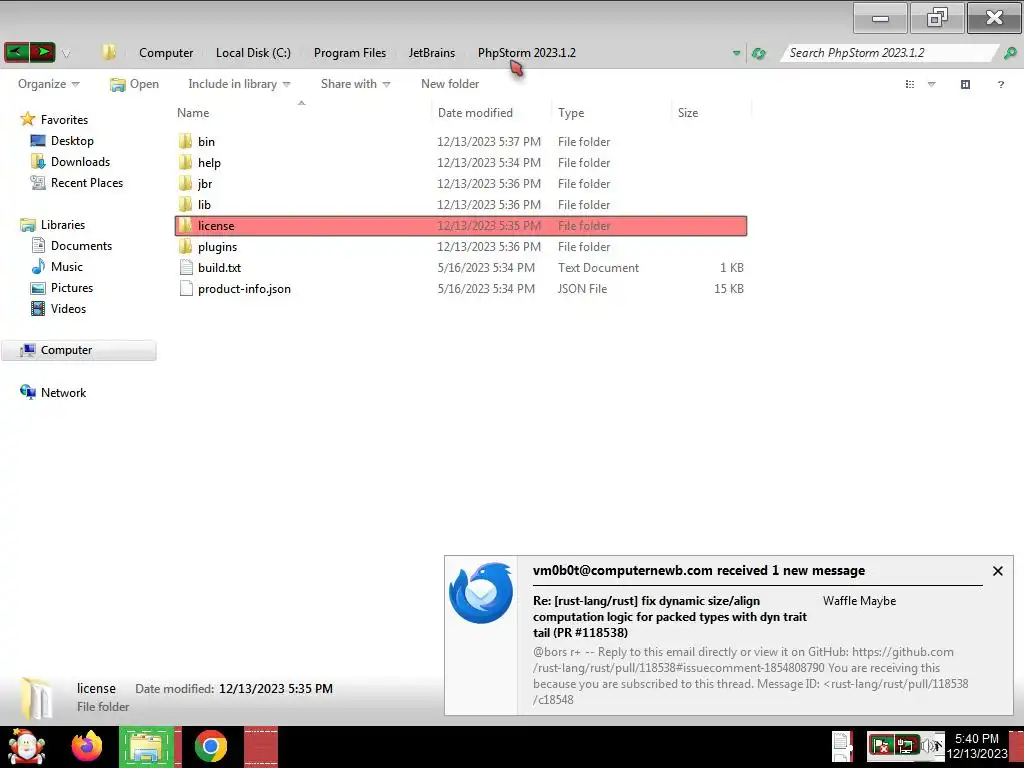The height and width of the screenshot is (768, 1024).
Task: Navigate to Program Files breadcrumb
Action: pos(349,53)
